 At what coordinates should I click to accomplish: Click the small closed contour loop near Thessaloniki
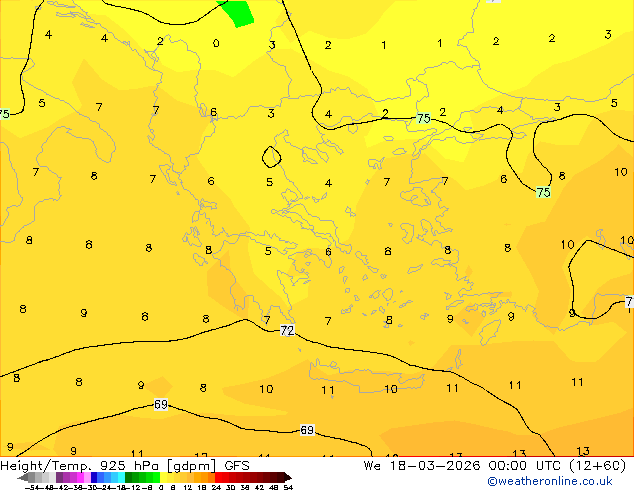(x=271, y=157)
